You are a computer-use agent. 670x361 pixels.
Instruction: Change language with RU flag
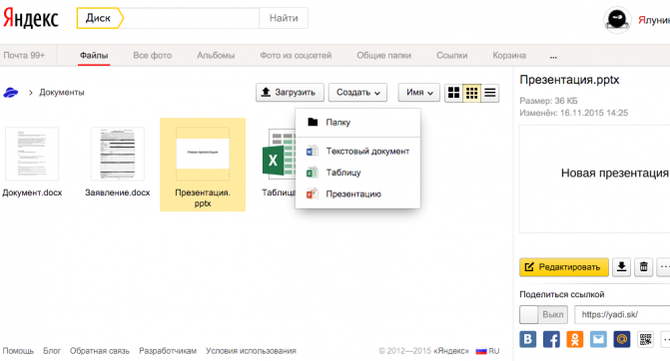[488, 351]
